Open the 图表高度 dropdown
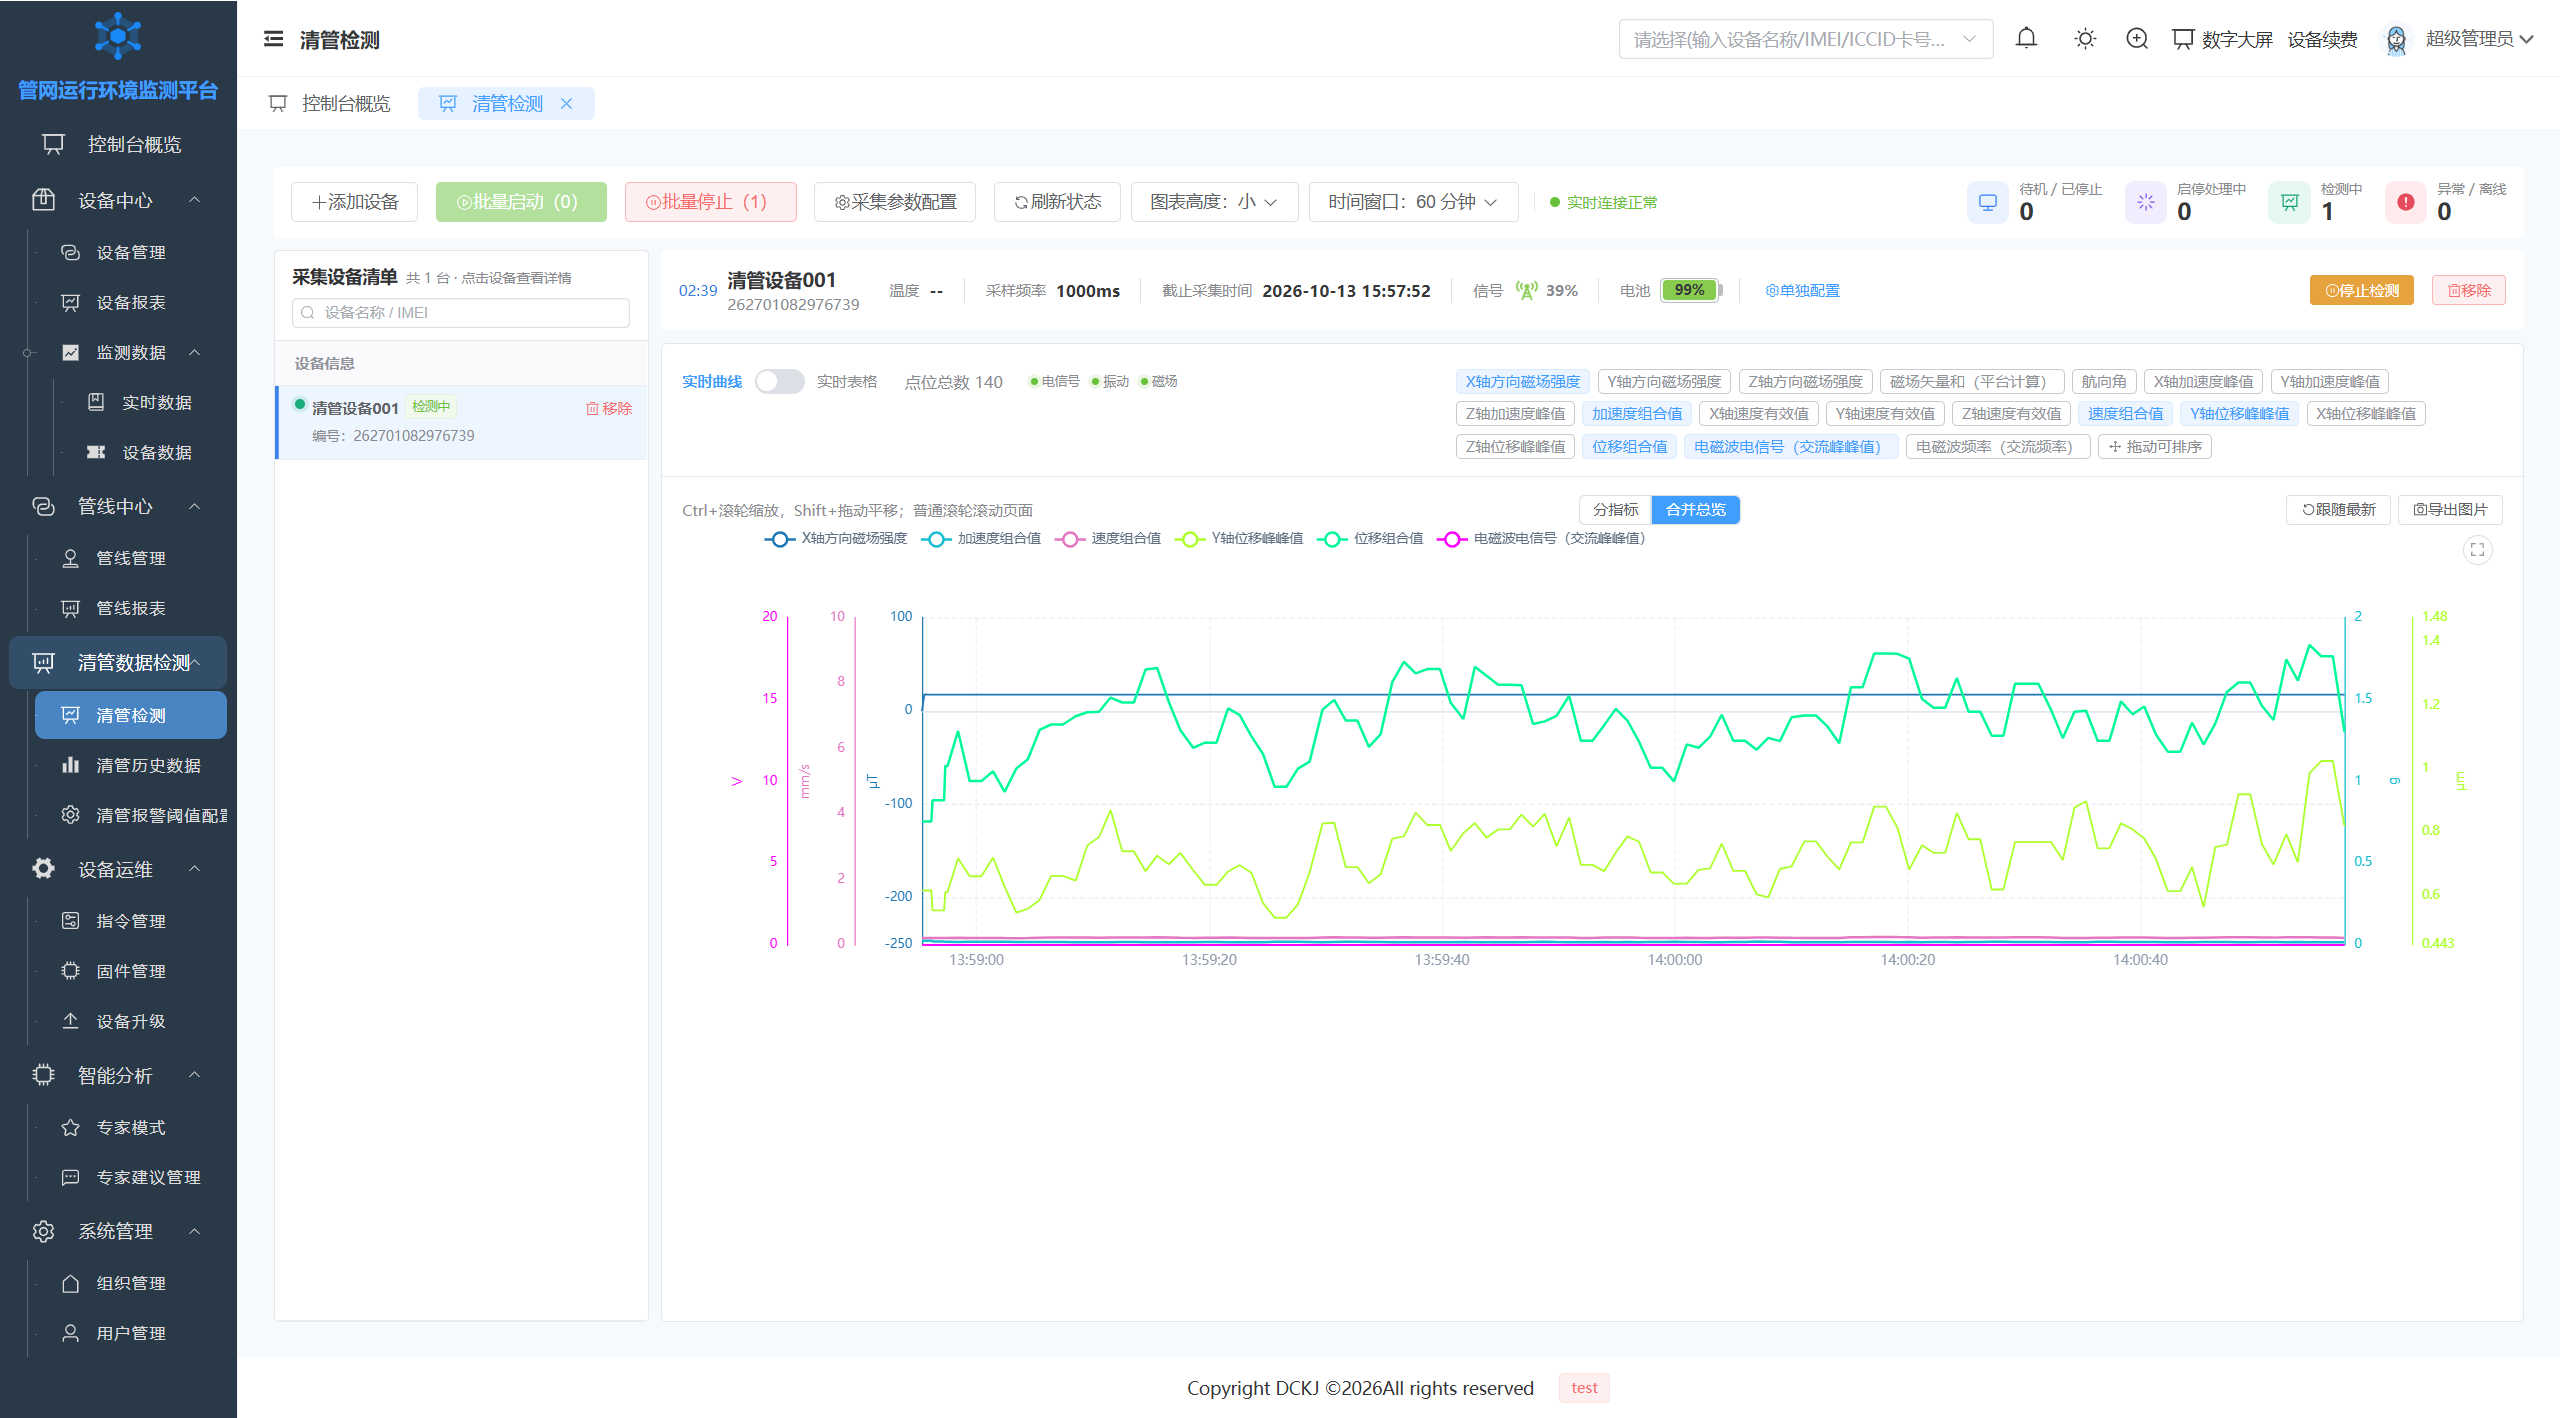 pyautogui.click(x=1214, y=202)
